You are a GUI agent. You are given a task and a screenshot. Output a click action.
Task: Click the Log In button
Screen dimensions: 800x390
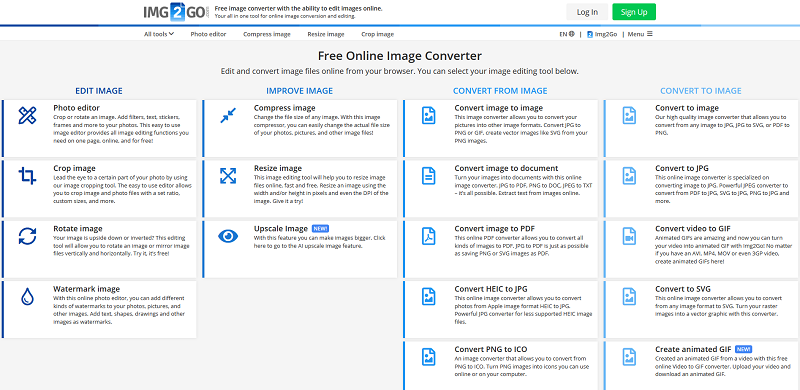coord(587,12)
